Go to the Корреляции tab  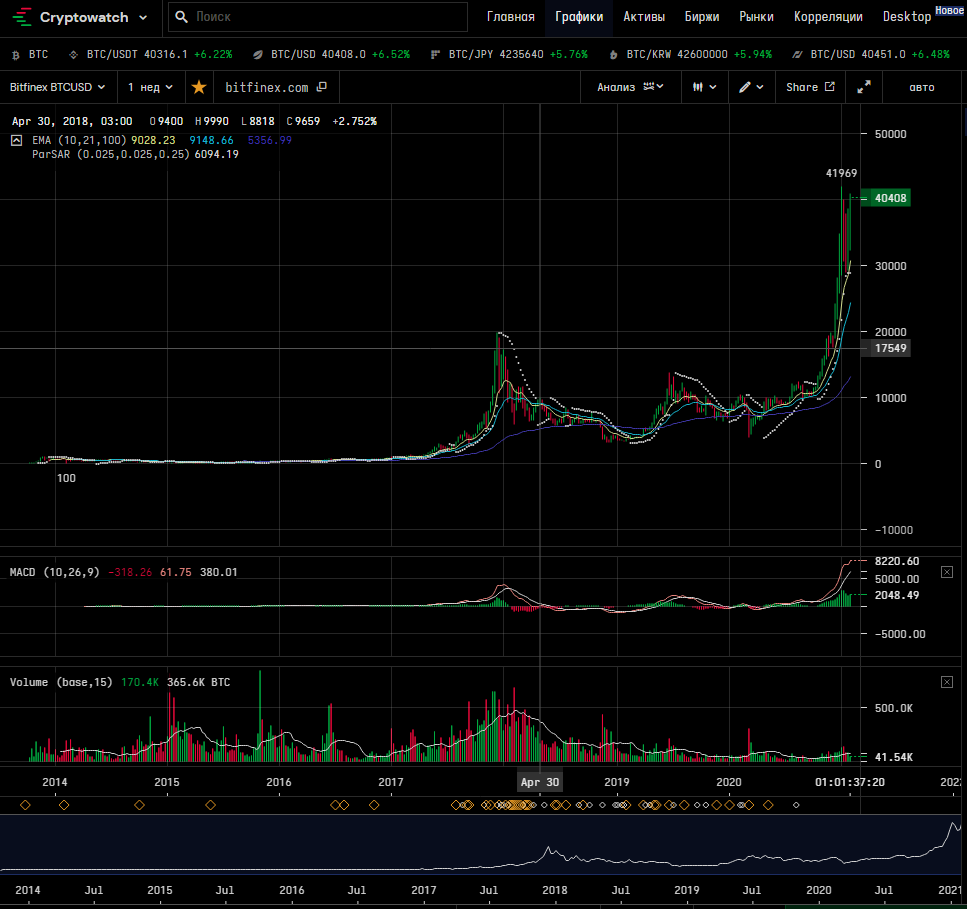coord(827,17)
